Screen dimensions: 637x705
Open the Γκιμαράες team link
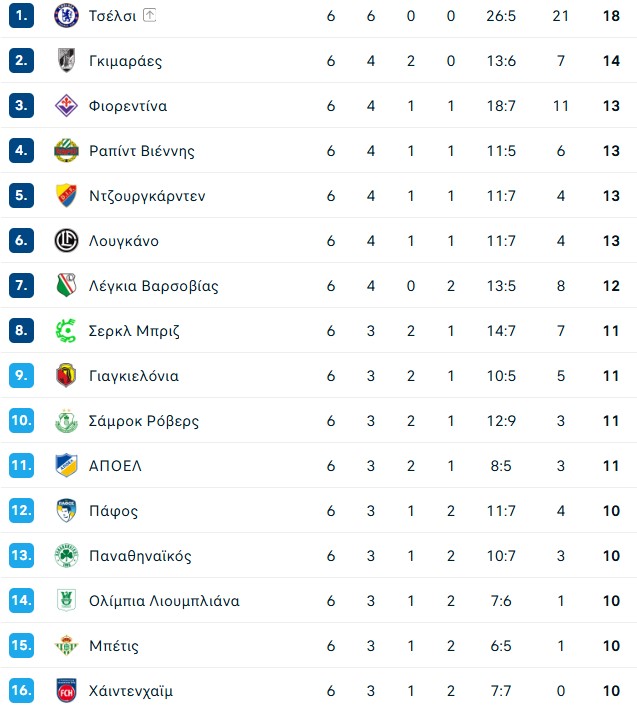pyautogui.click(x=125, y=61)
